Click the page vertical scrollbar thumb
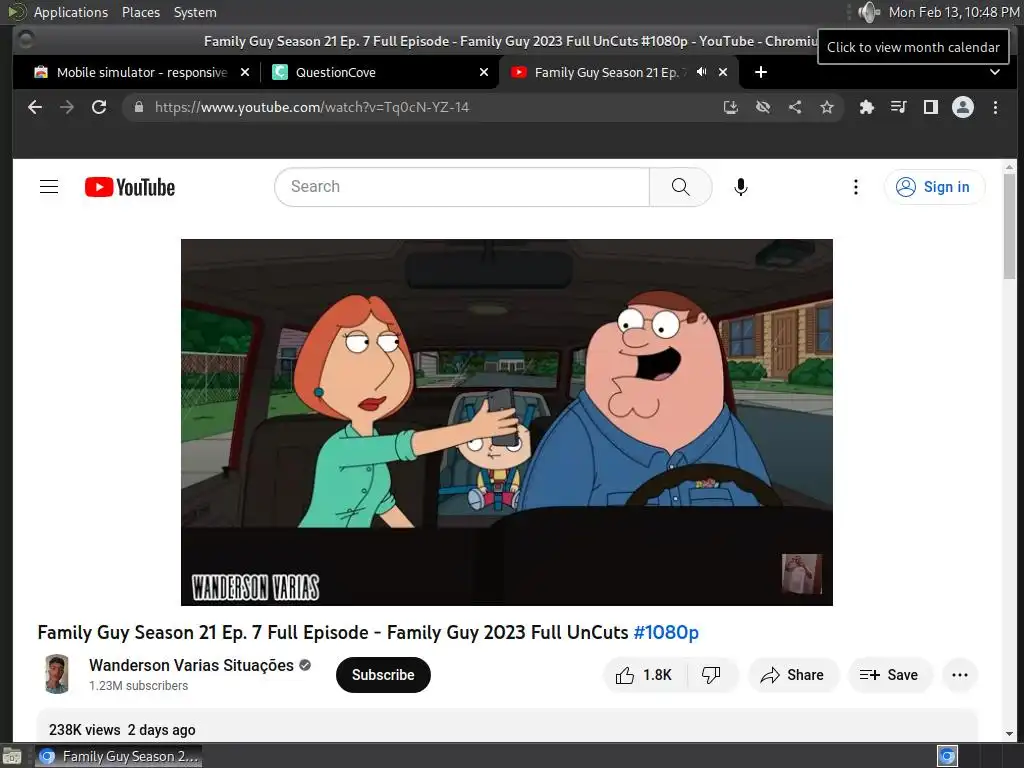Image resolution: width=1024 pixels, height=768 pixels. pos(1010,226)
